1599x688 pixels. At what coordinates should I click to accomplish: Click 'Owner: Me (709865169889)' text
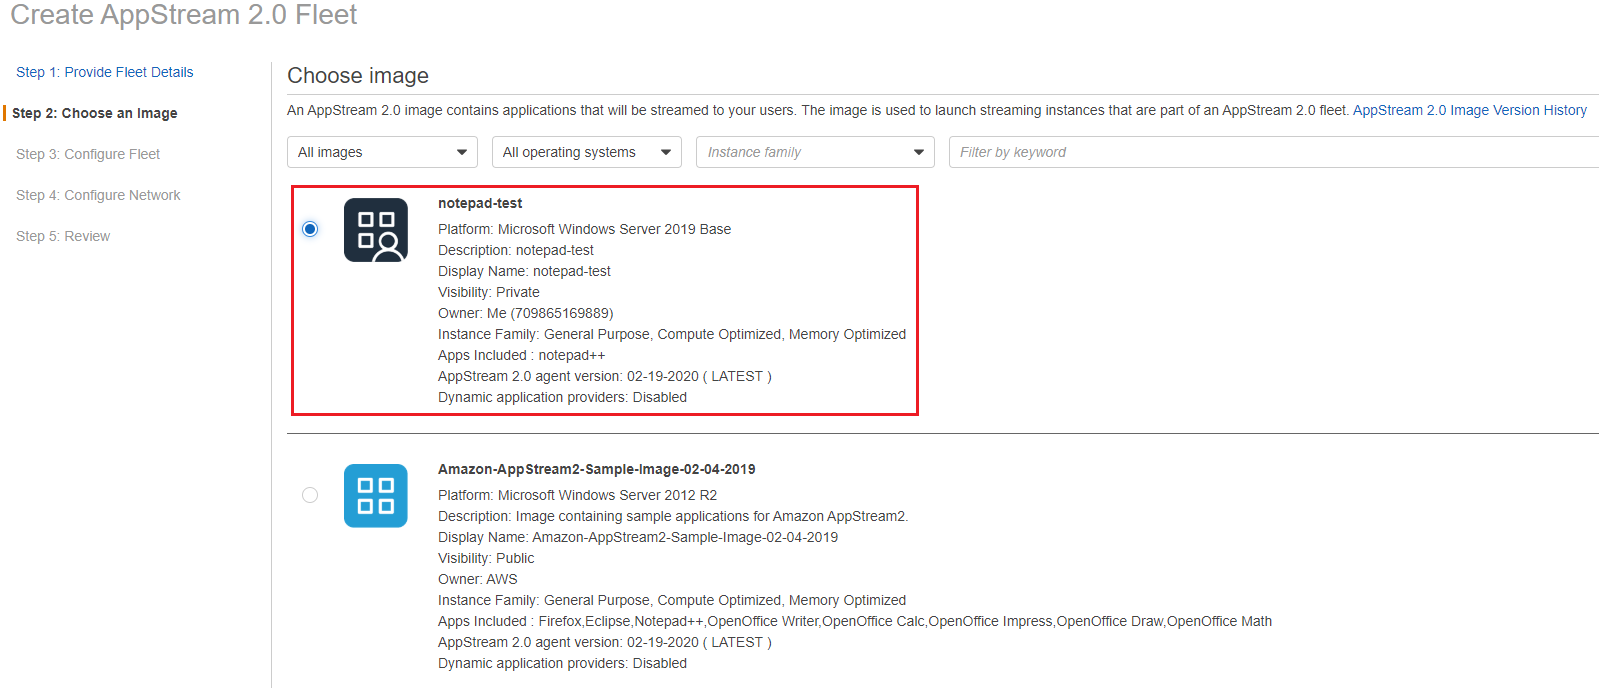point(526,313)
